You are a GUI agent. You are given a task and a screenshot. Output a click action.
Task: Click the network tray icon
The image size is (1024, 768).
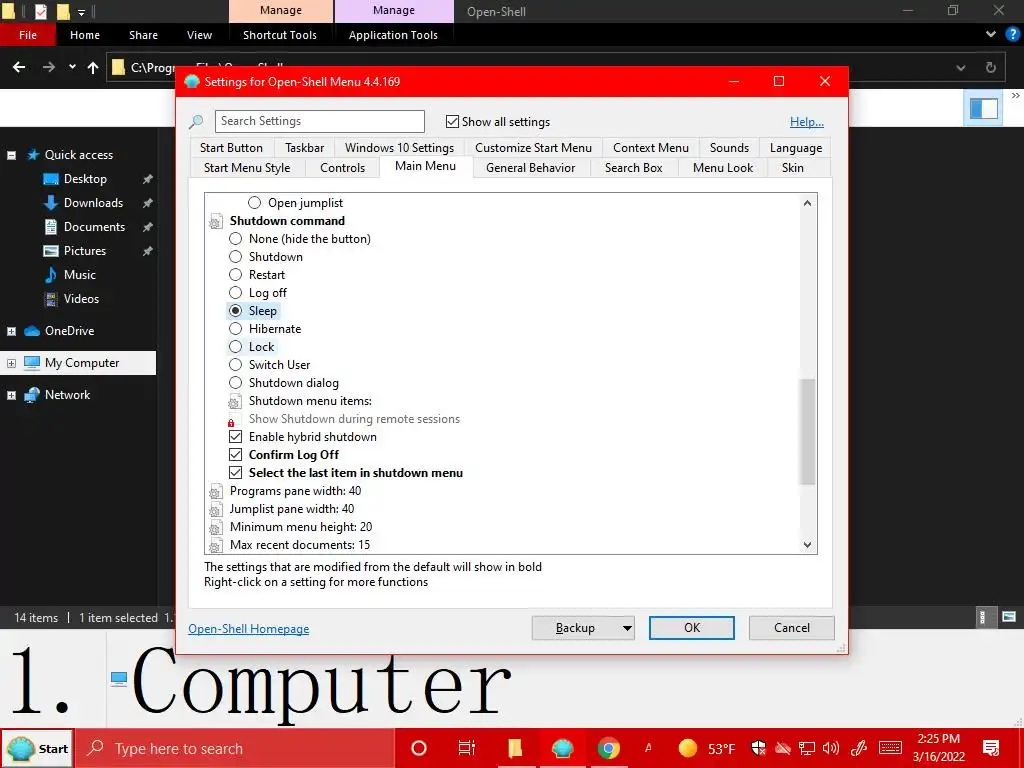tap(807, 748)
